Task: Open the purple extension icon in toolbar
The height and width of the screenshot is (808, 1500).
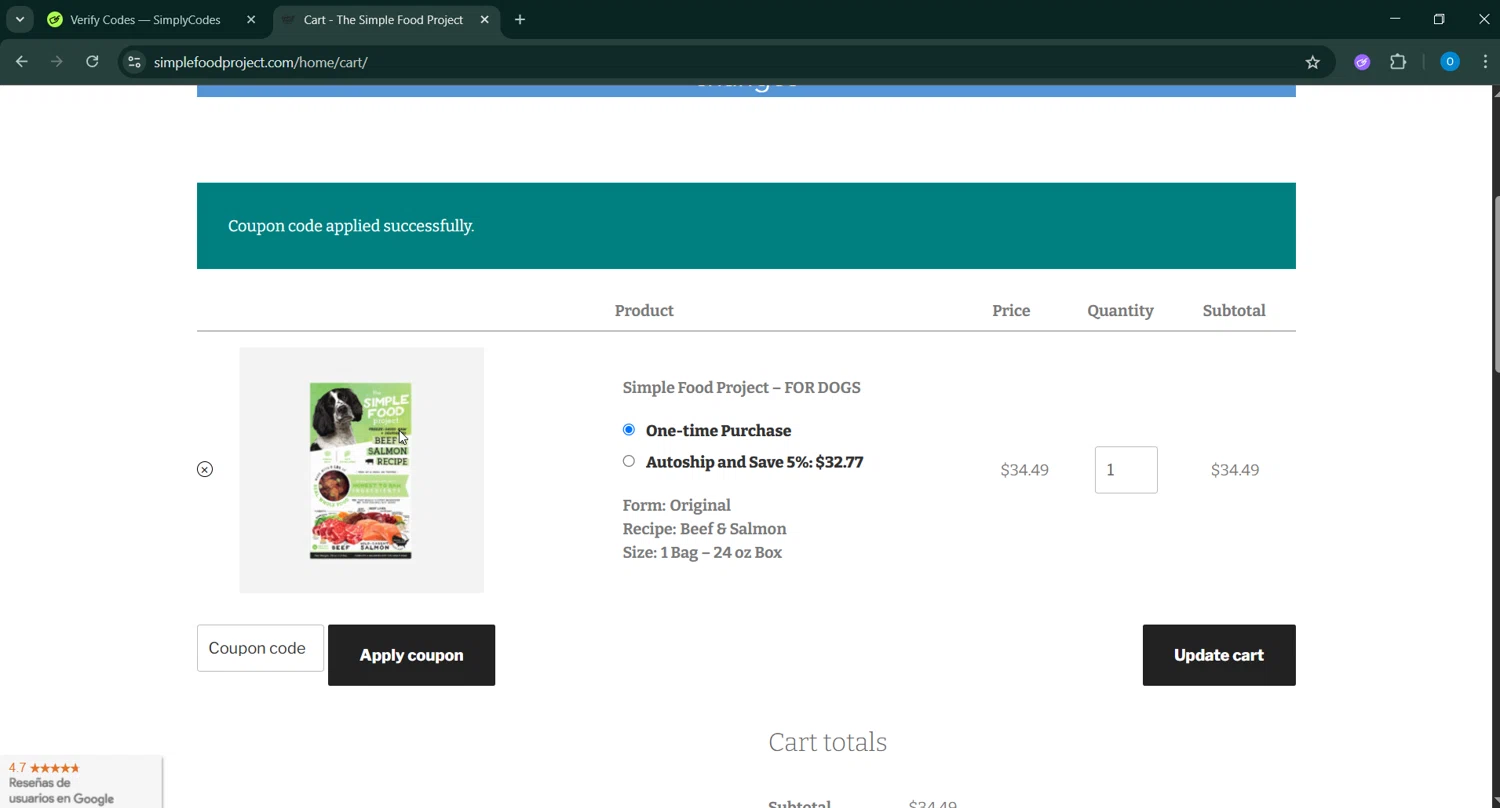Action: [1362, 62]
